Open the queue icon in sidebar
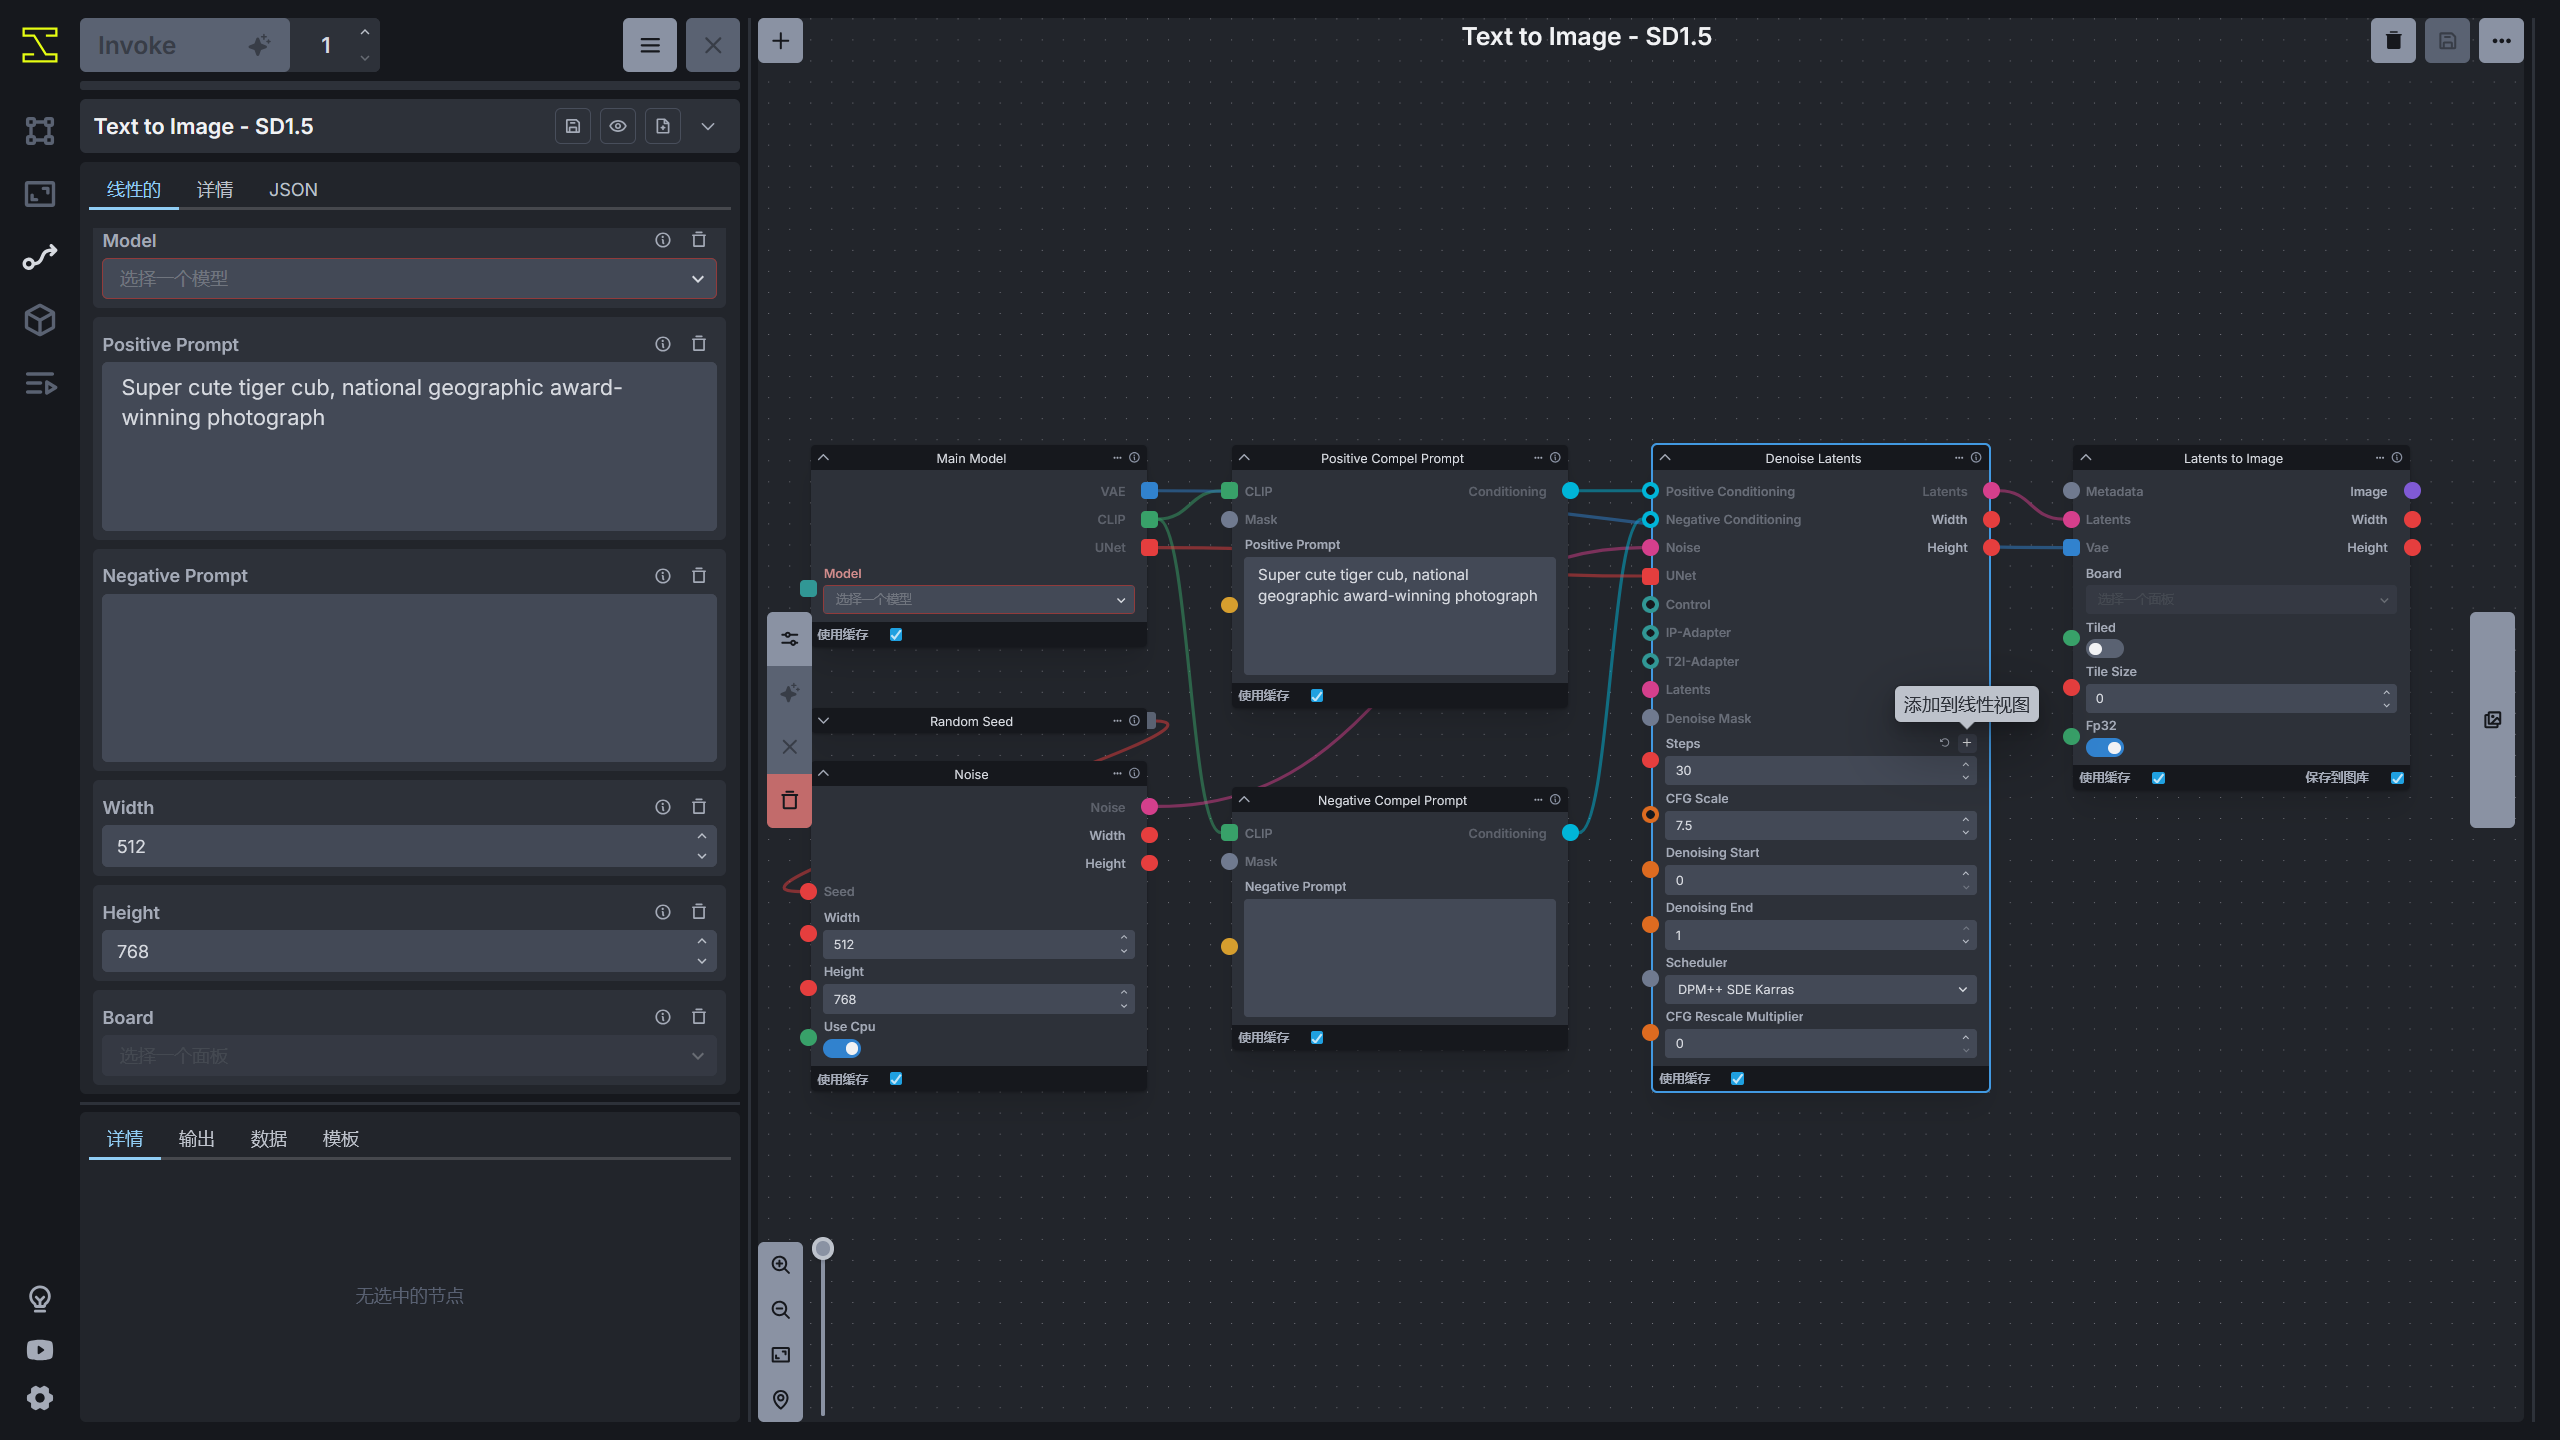This screenshot has width=2560, height=1440. (40, 384)
